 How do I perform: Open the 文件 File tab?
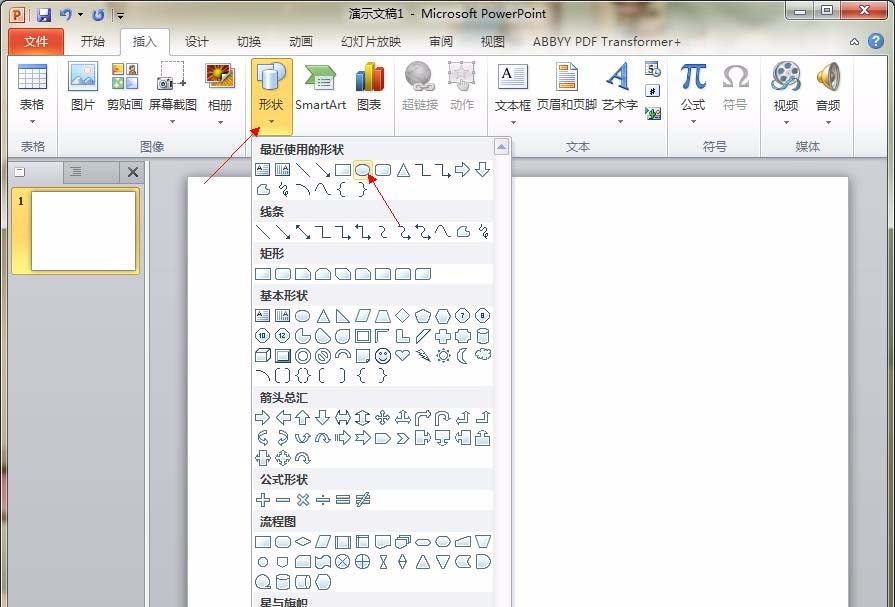(36, 42)
